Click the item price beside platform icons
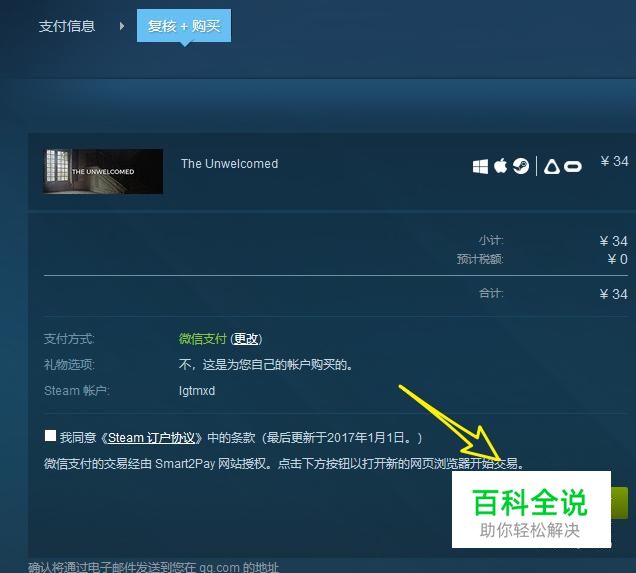The height and width of the screenshot is (573, 636). [615, 161]
